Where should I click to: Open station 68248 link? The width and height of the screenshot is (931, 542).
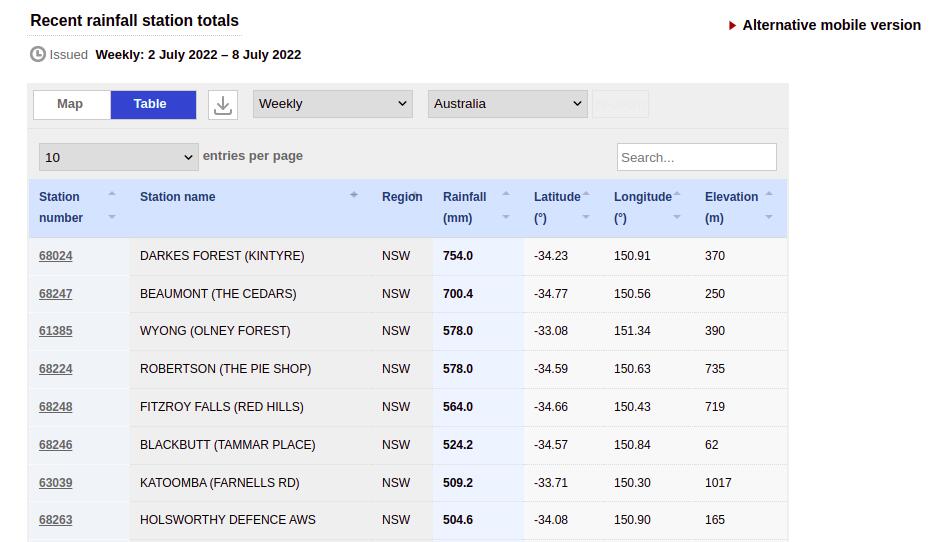tap(56, 407)
